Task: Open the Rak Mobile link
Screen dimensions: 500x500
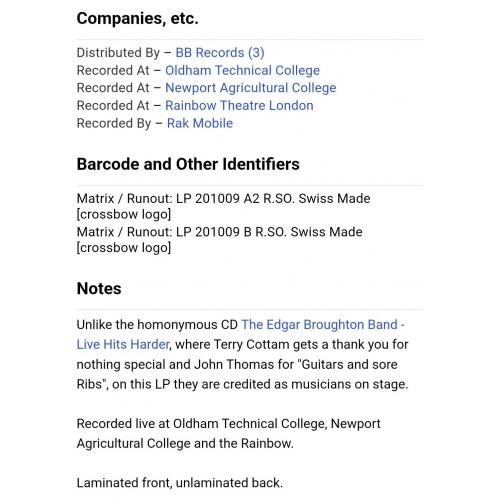Action: (x=200, y=123)
